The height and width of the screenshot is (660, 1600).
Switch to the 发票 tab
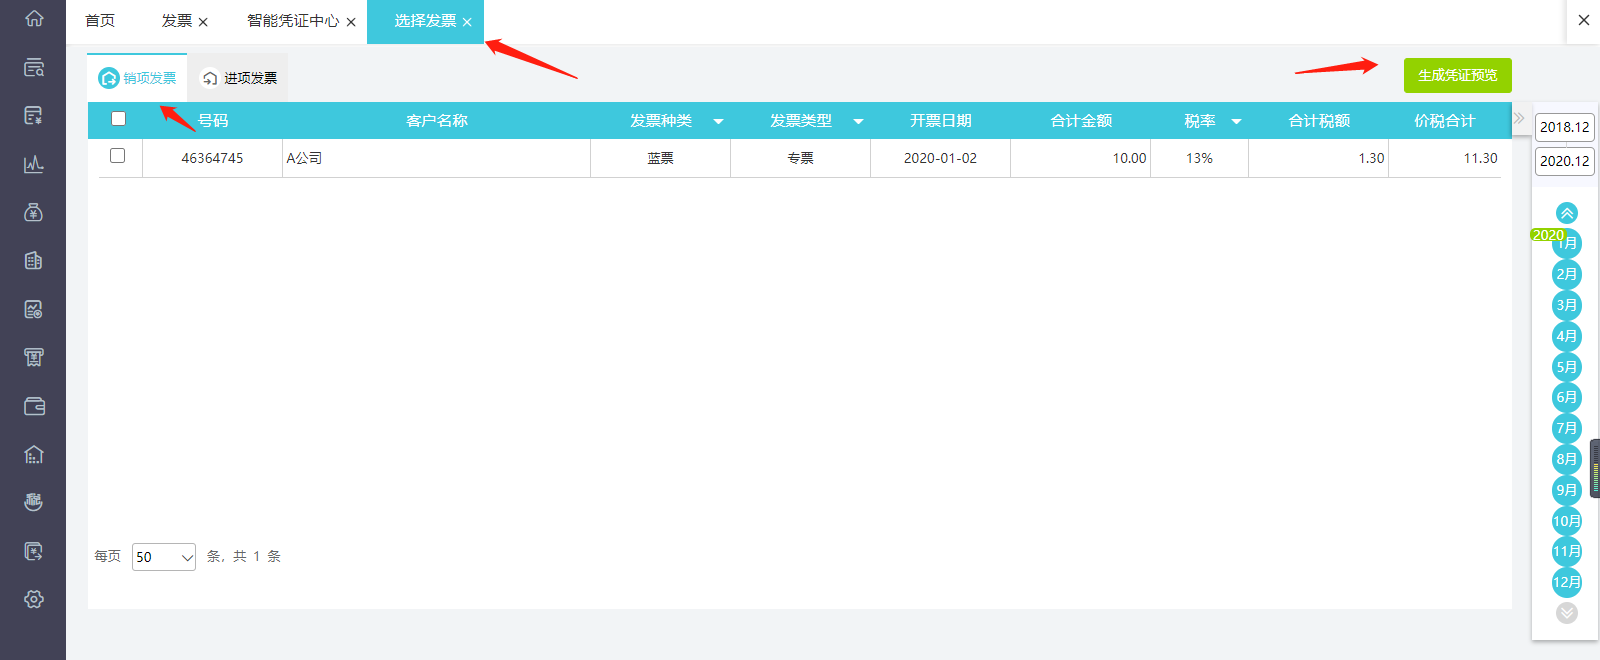click(x=177, y=21)
